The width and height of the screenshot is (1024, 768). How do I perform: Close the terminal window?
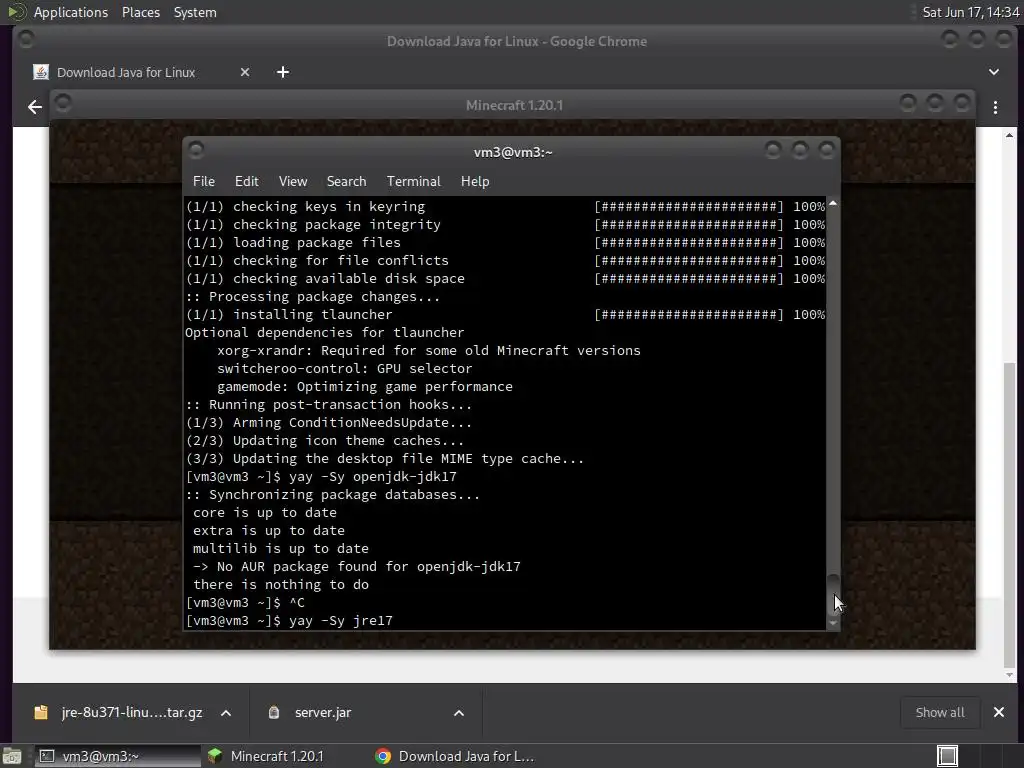point(826,151)
